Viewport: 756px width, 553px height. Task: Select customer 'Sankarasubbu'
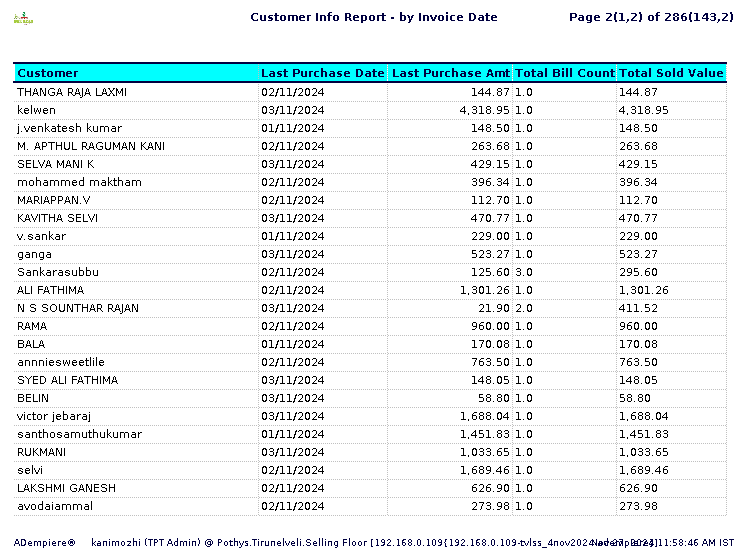[58, 272]
